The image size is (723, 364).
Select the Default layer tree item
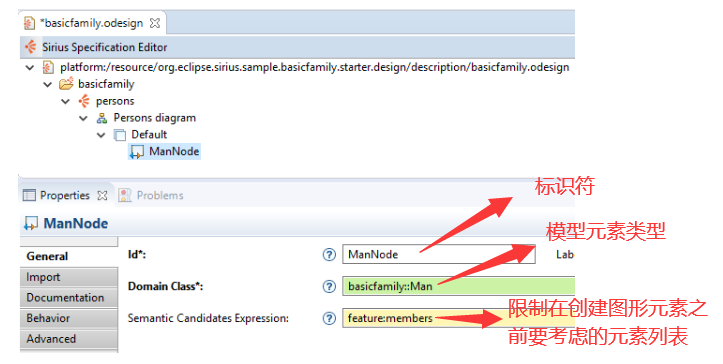click(x=149, y=135)
